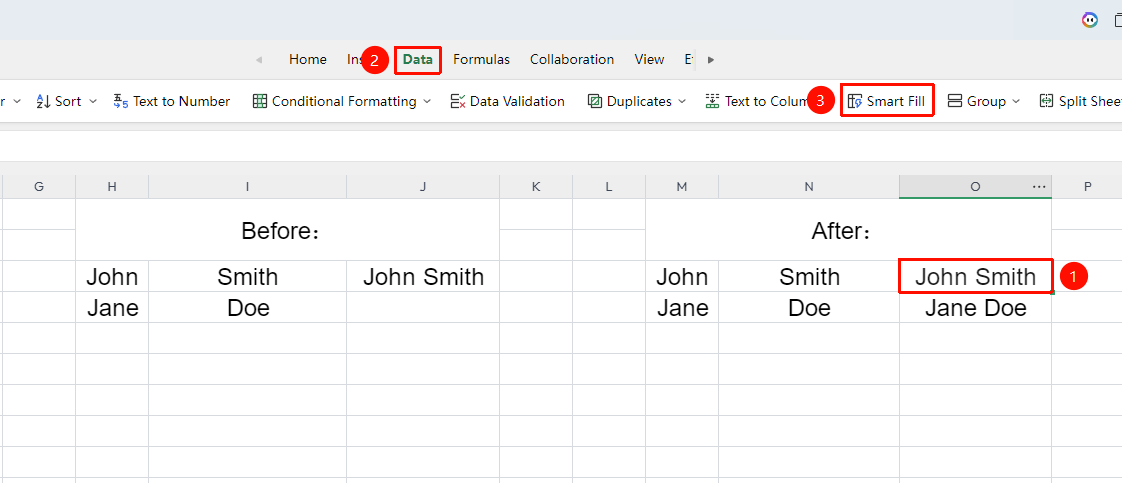Viewport: 1122px width, 483px height.
Task: Select column J header
Action: (x=423, y=187)
